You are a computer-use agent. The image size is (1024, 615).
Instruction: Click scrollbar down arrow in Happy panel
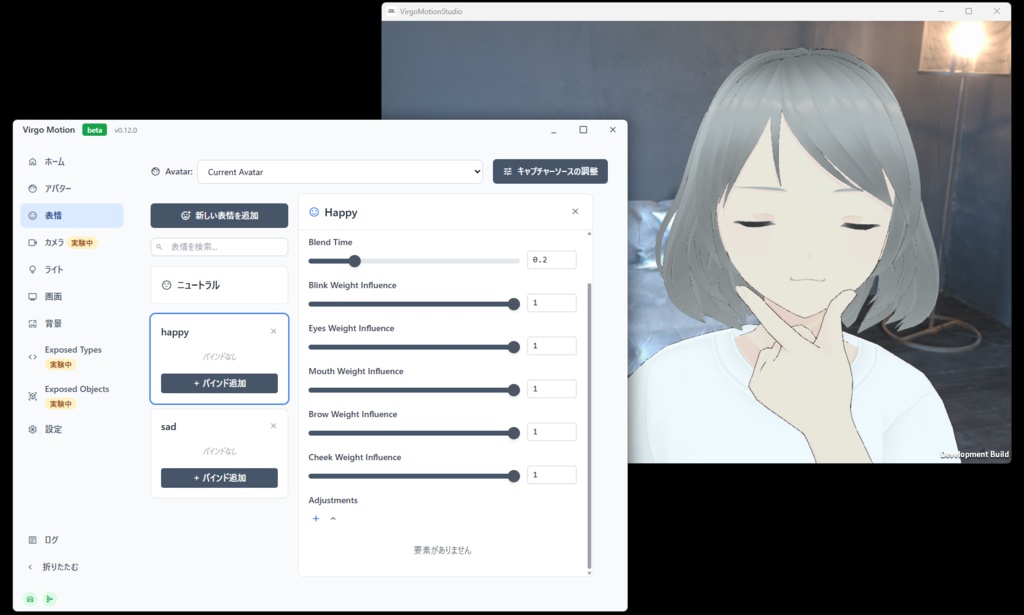tap(589, 573)
